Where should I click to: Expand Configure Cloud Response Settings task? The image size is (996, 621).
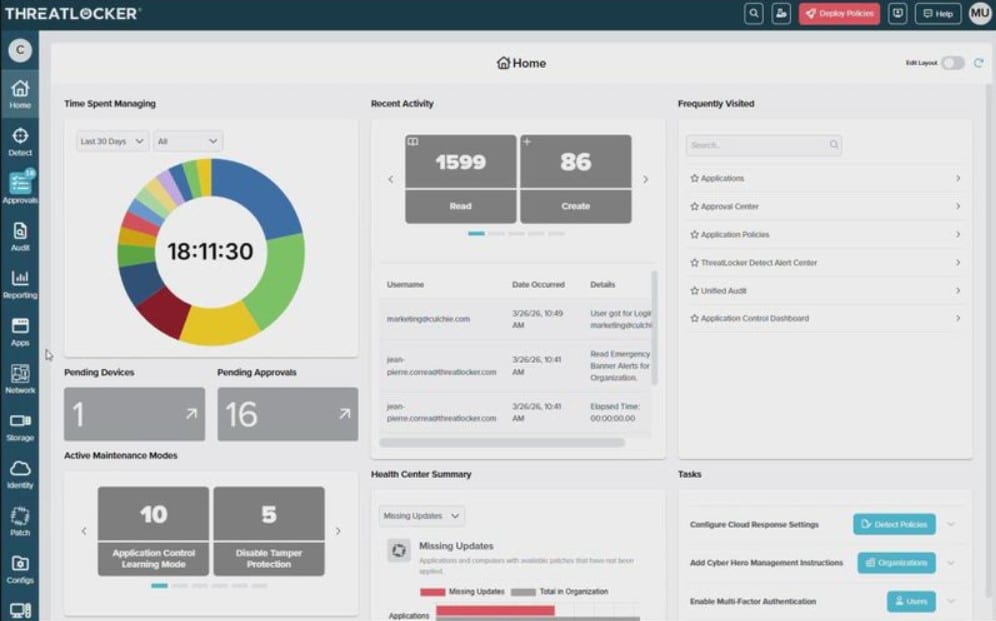(x=951, y=524)
